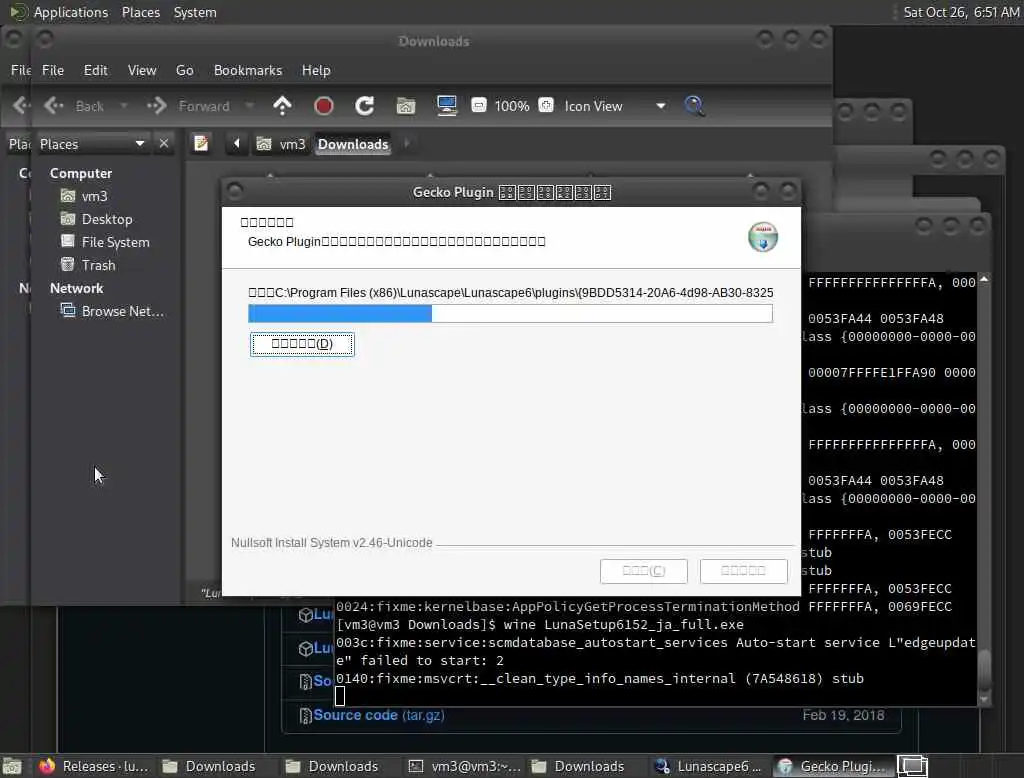This screenshot has height=778, width=1024.
Task: Switch to Lunascape6 taskbar item
Action: point(711,766)
